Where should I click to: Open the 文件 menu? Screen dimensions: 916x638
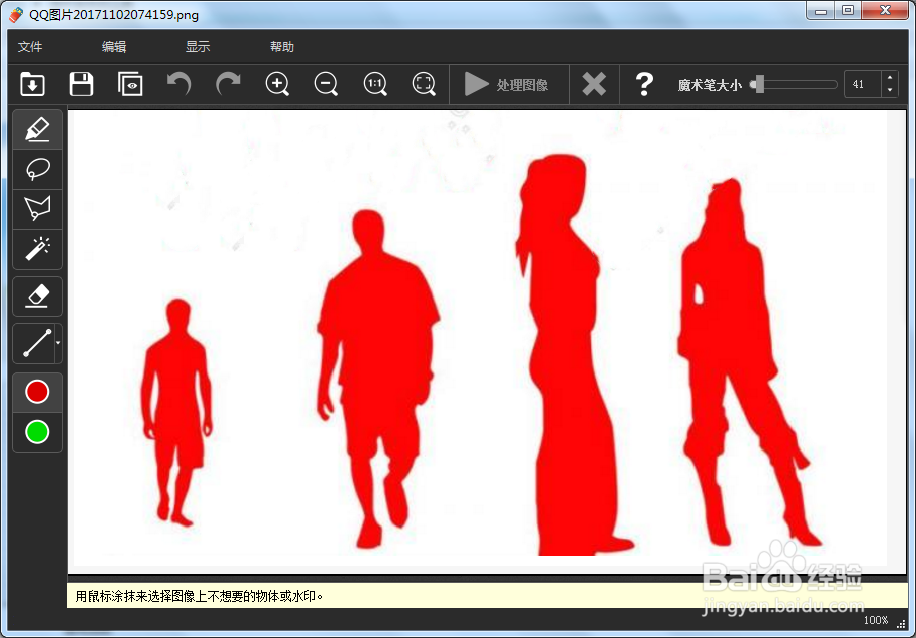(x=30, y=47)
